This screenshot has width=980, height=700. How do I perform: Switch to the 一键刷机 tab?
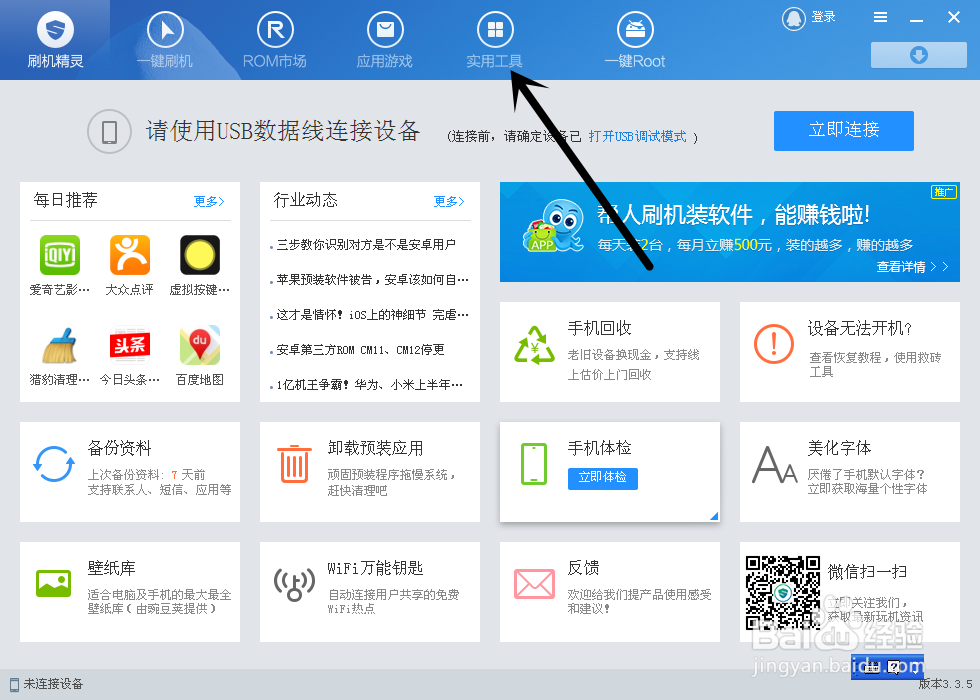pyautogui.click(x=165, y=40)
